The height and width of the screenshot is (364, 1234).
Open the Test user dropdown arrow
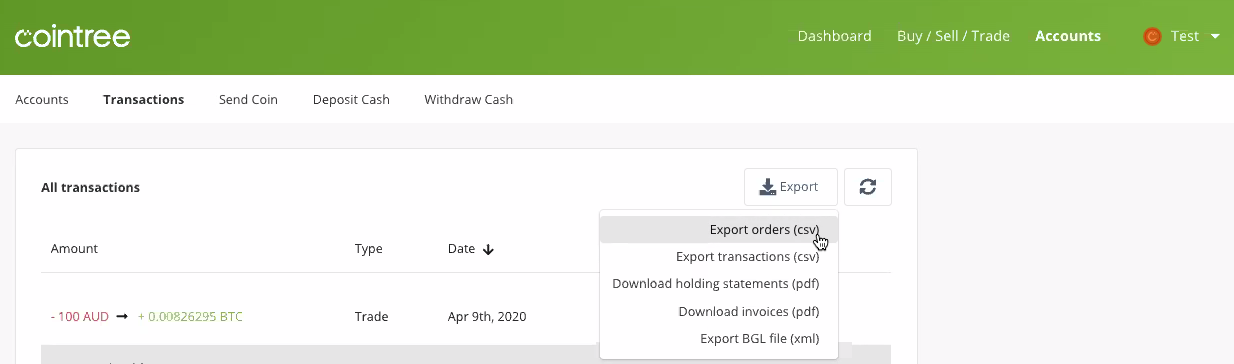(1215, 36)
